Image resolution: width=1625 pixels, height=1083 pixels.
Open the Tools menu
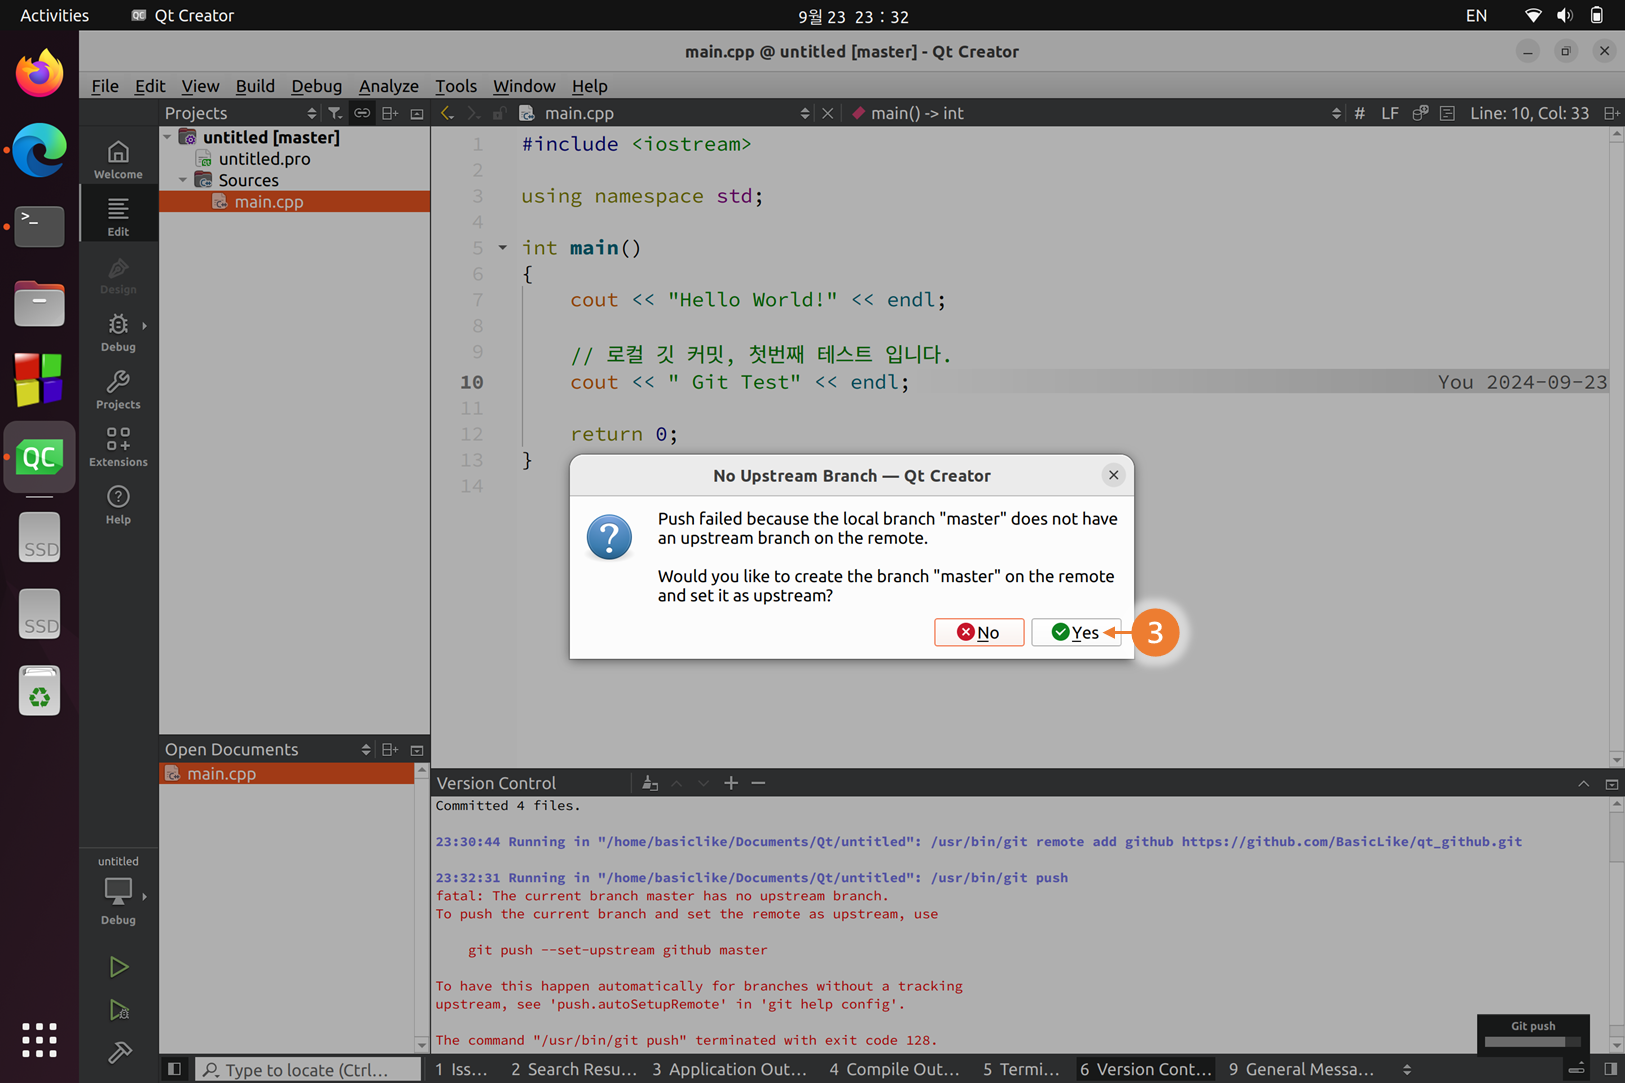(456, 86)
